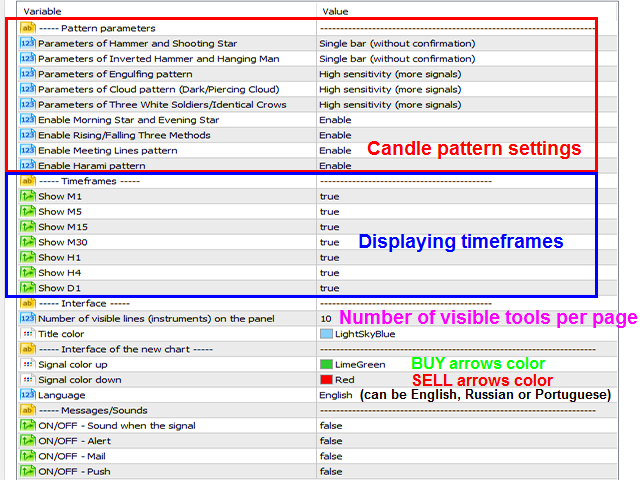
Task: Click the boolean icon beside ON/OFF - Push
Action: tap(27, 471)
